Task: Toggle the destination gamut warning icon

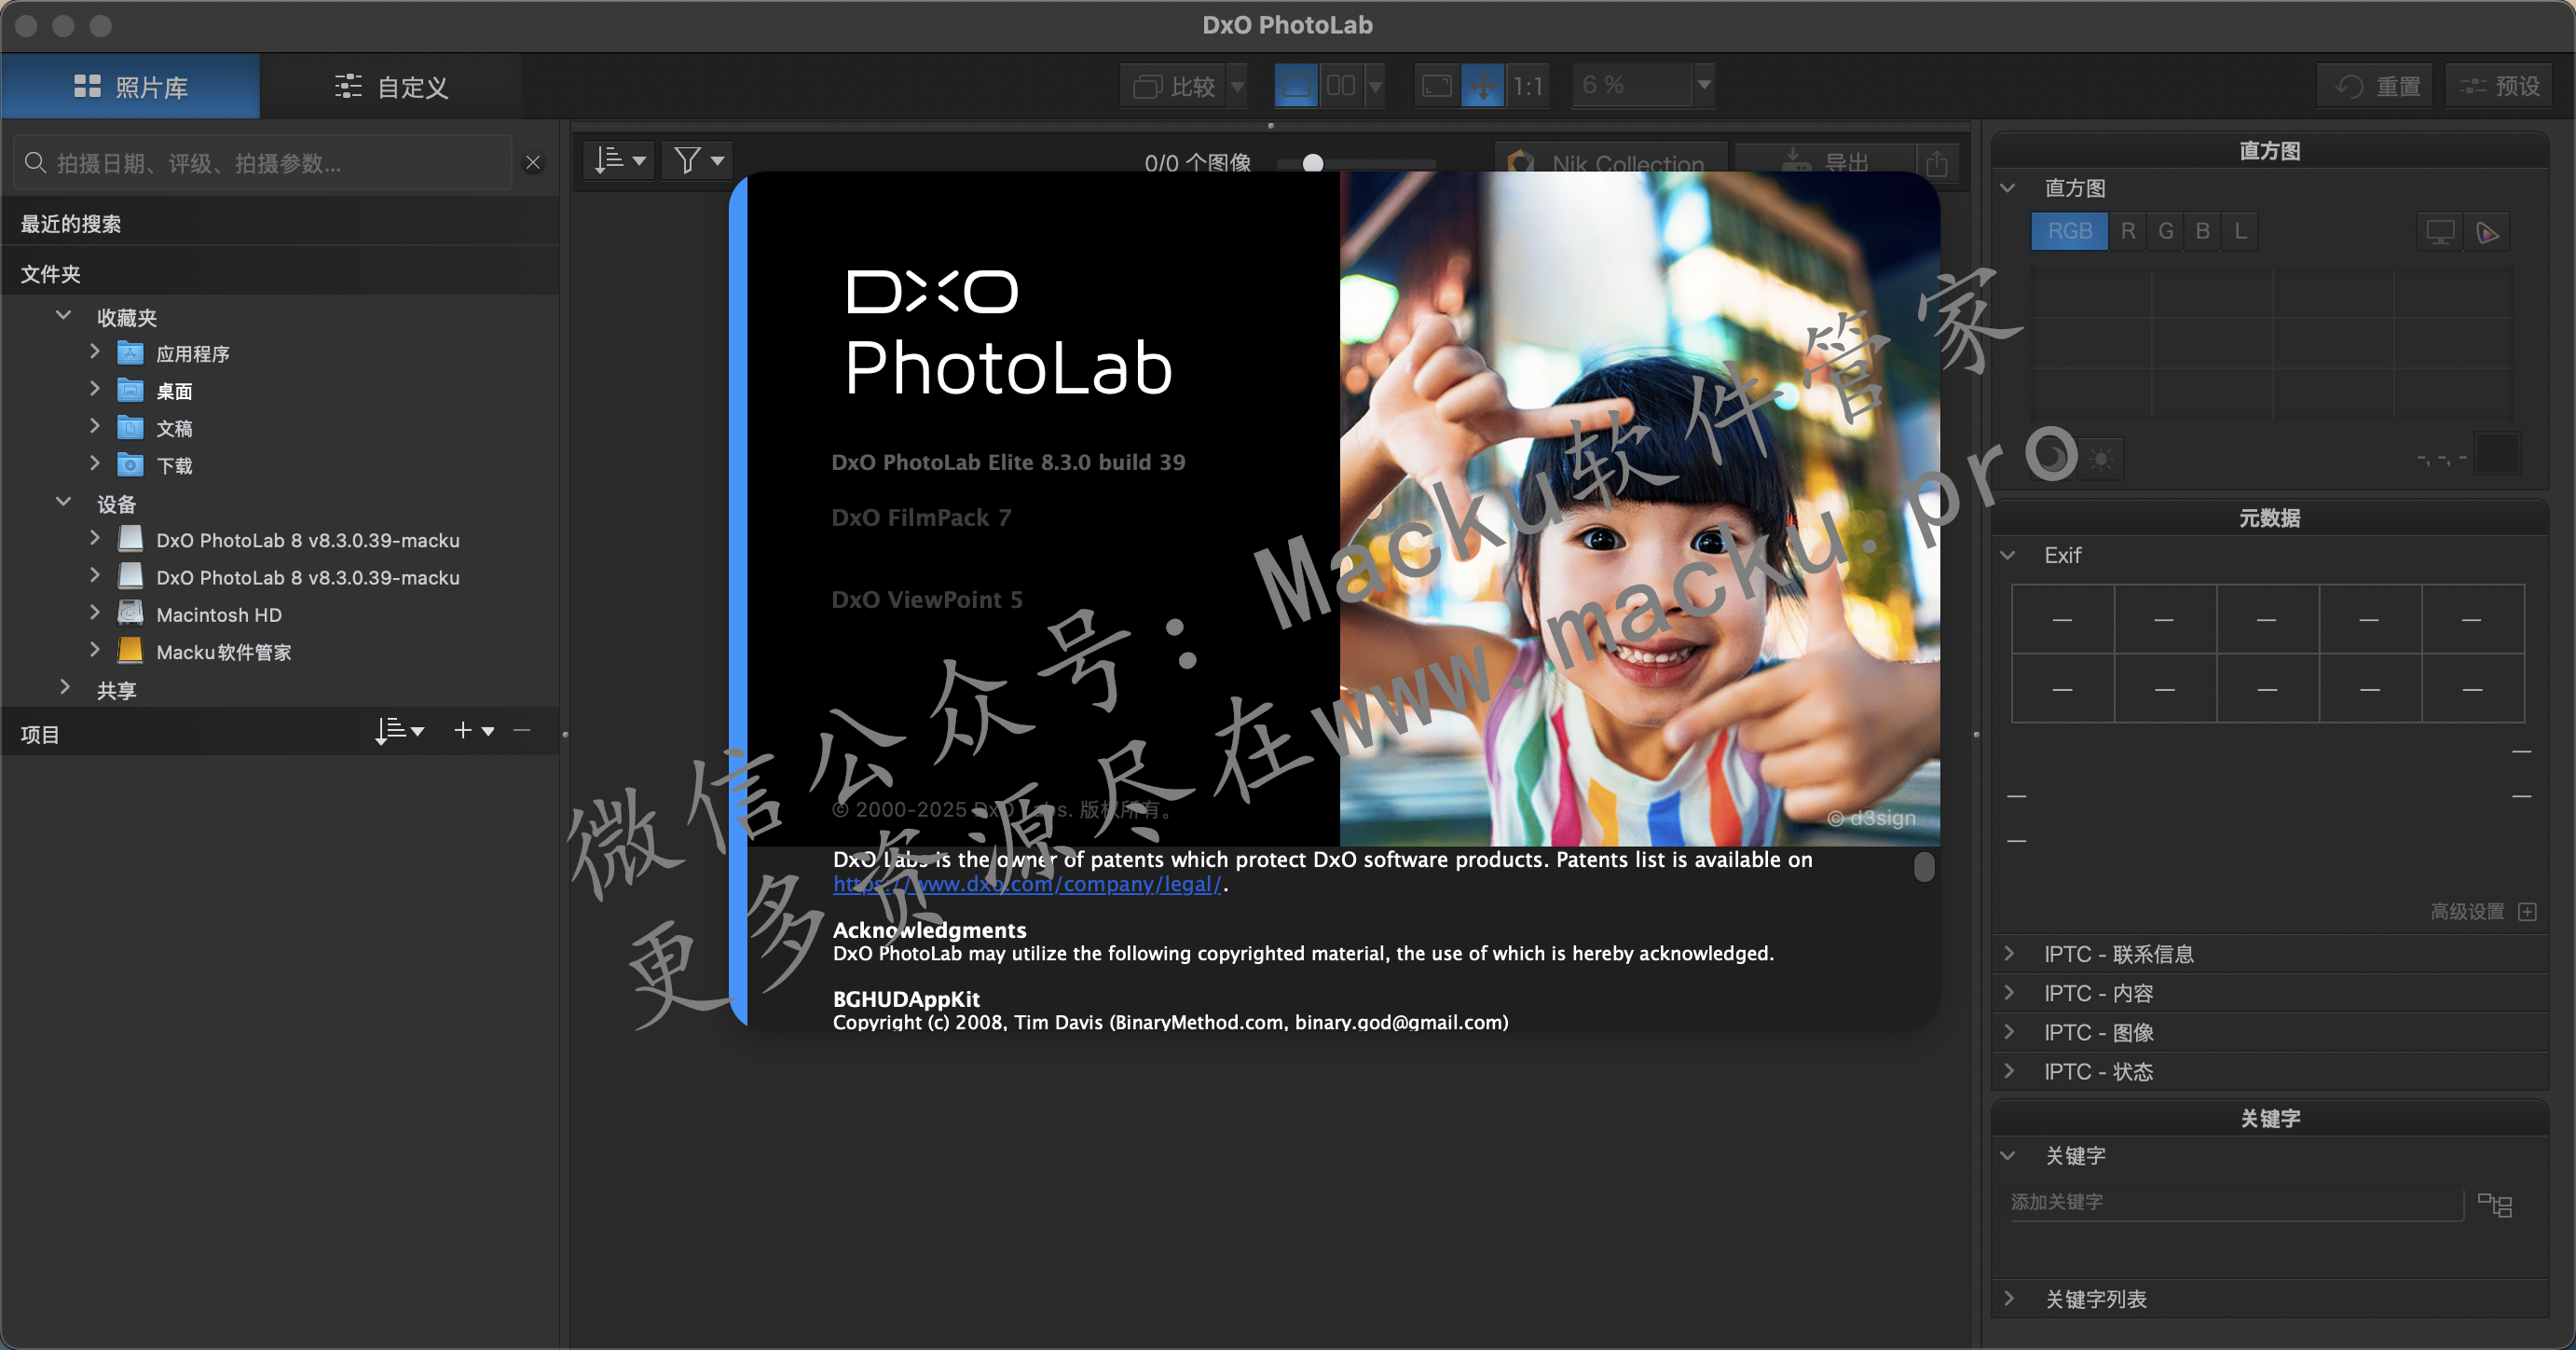Action: pos(2487,233)
